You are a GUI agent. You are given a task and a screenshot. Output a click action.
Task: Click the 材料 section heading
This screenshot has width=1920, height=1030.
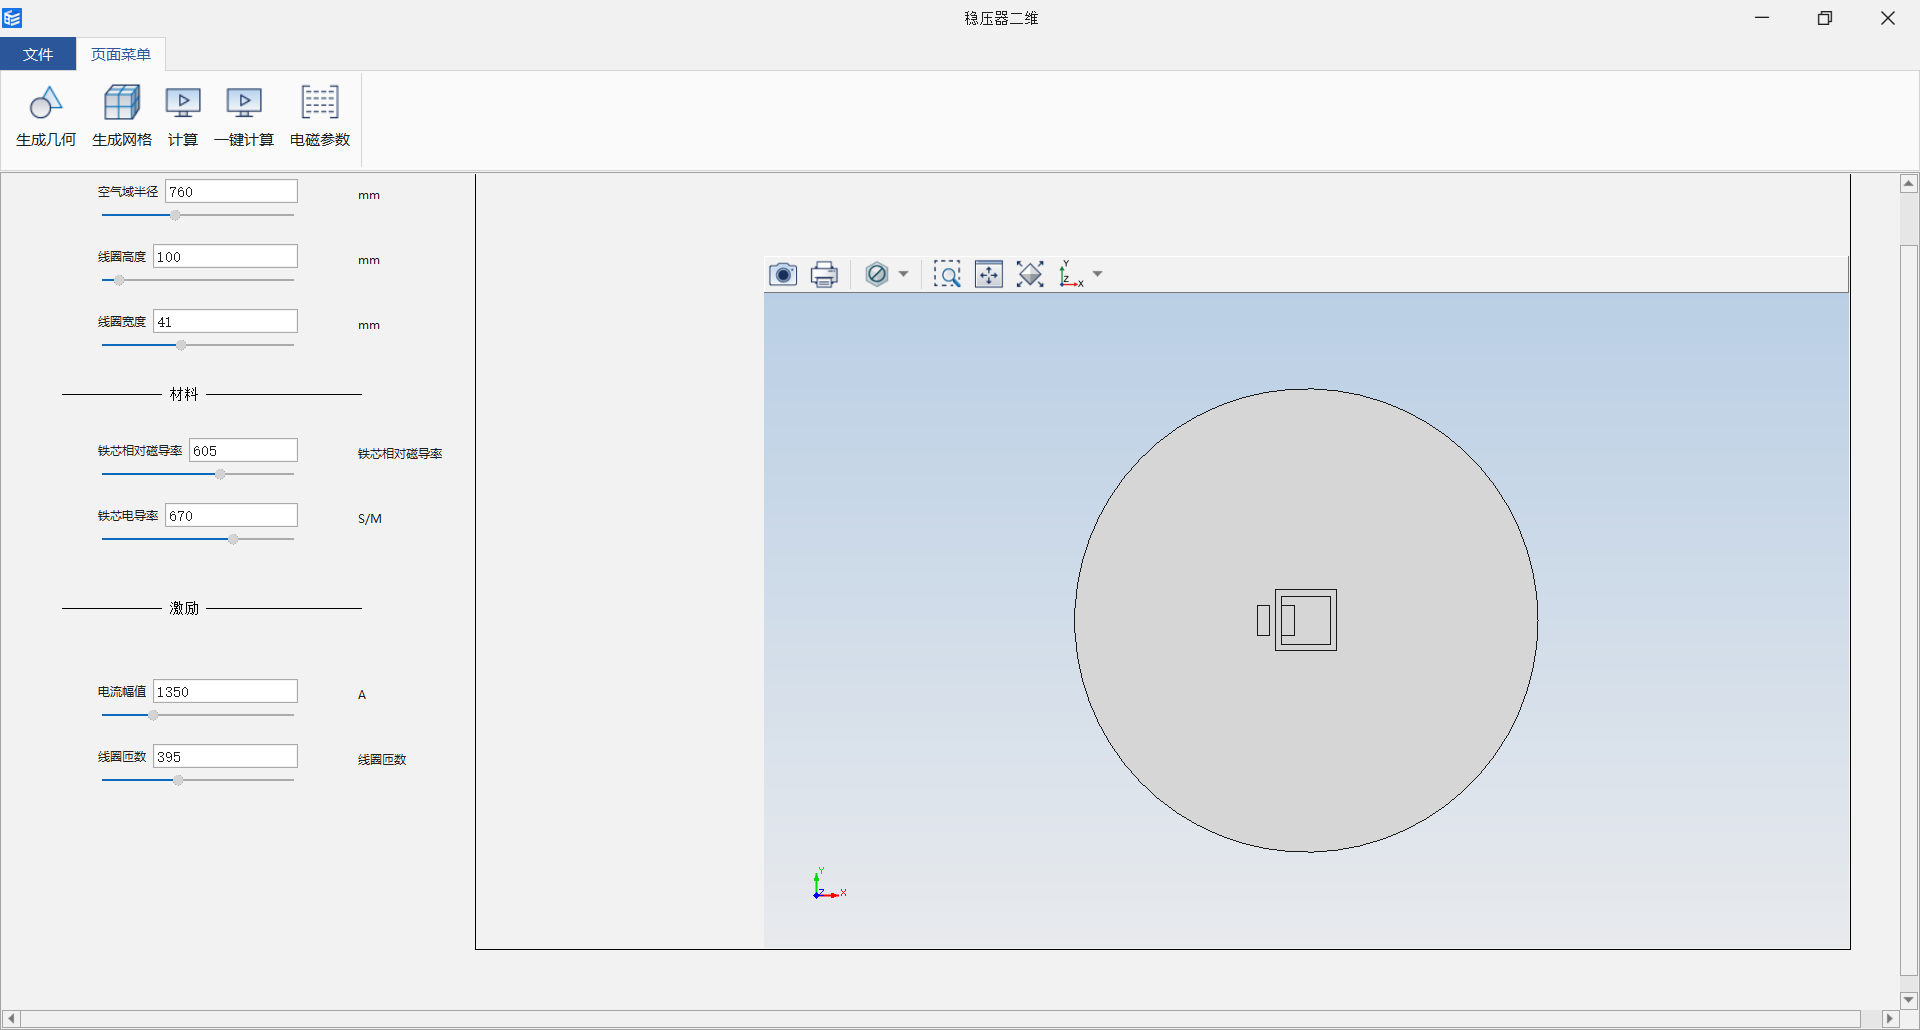[x=184, y=394]
